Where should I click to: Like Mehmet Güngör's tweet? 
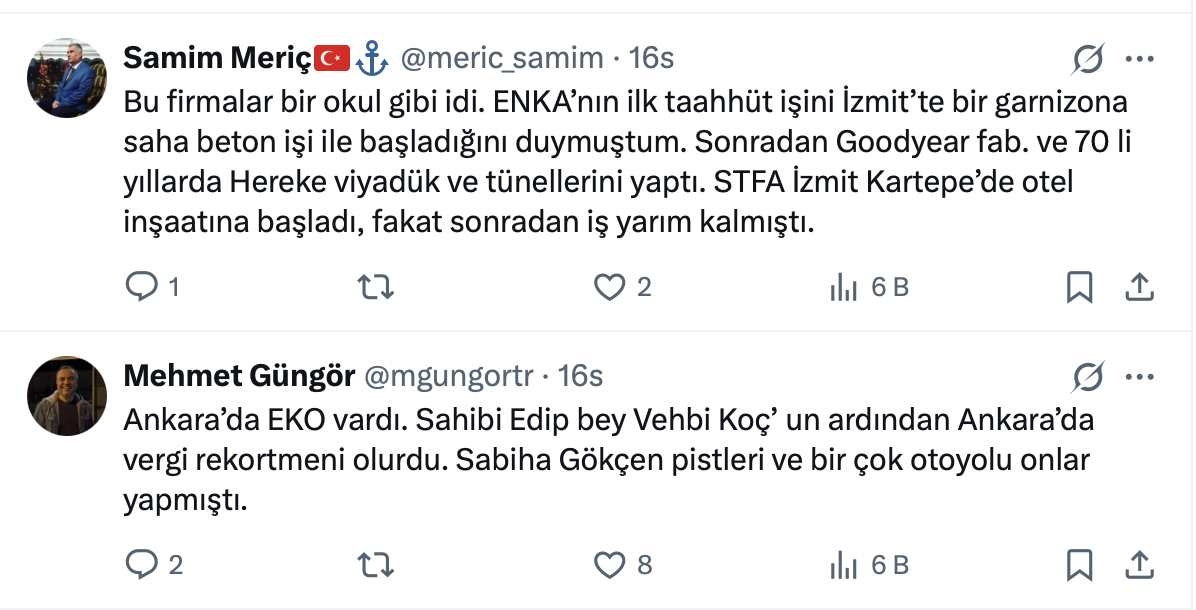(x=609, y=565)
